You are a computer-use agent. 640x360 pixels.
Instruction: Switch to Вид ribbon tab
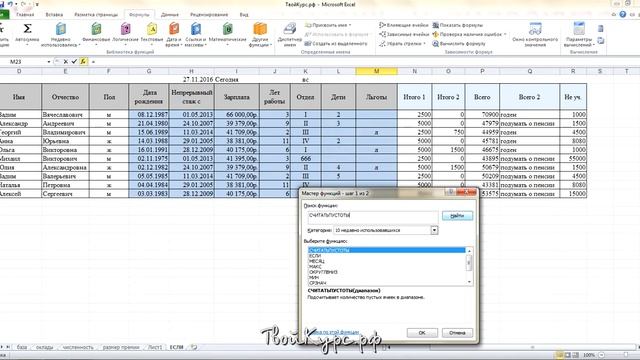point(244,15)
